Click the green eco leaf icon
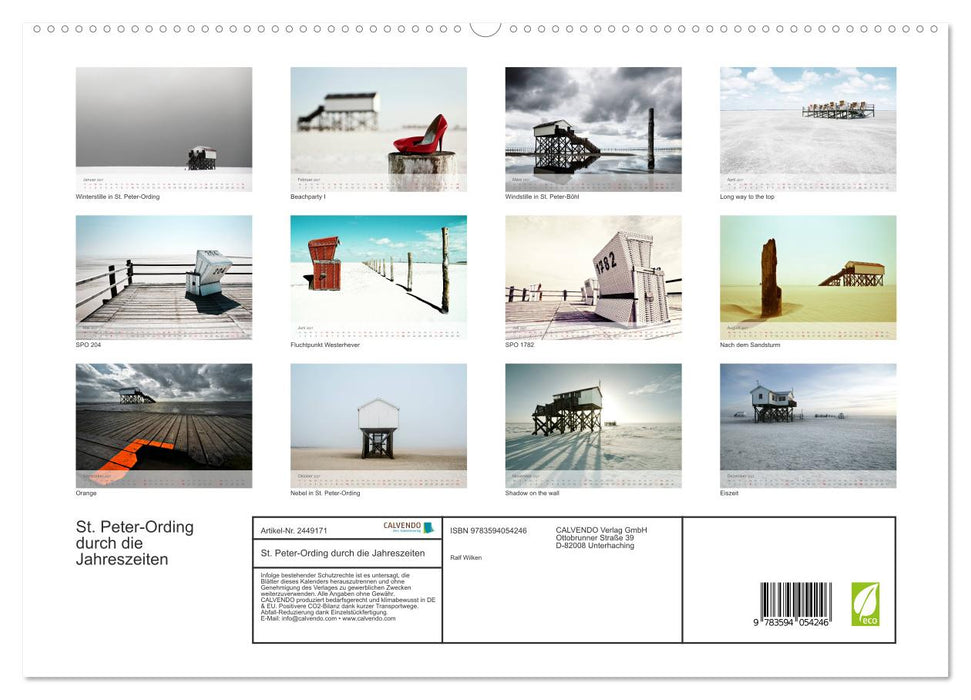This screenshot has height=700, width=971. tap(865, 604)
